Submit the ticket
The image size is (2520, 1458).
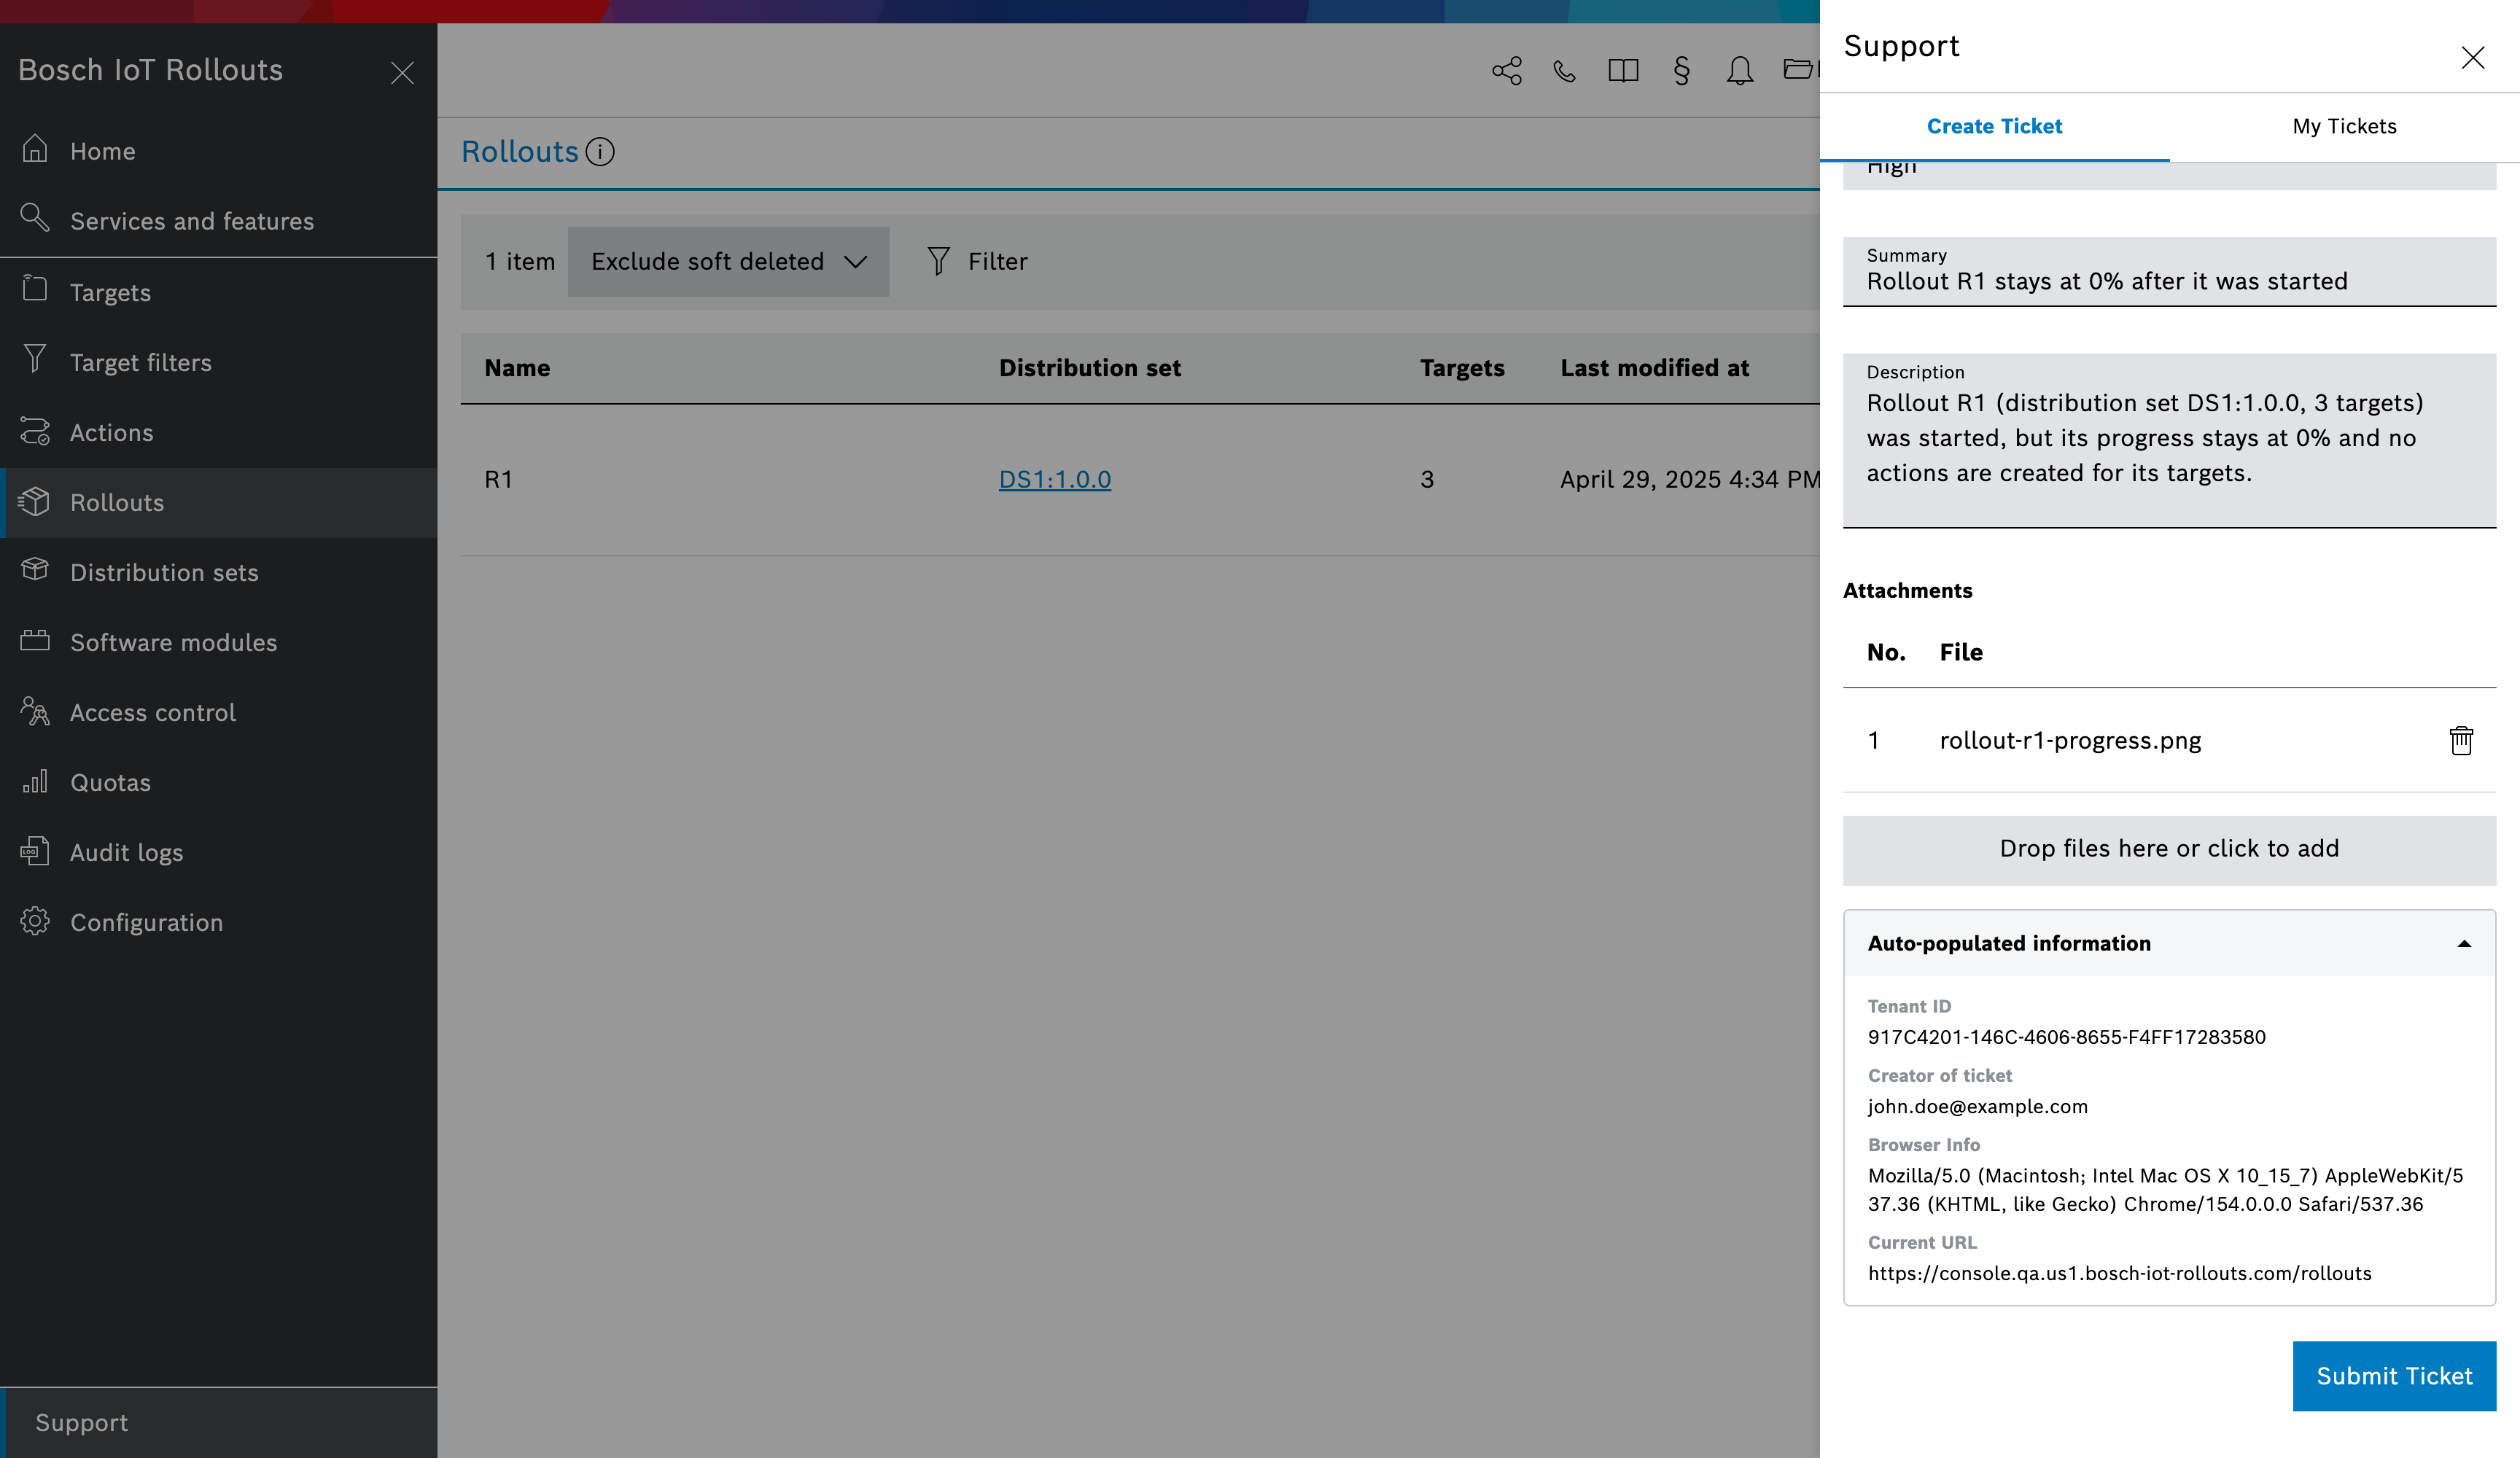click(x=2394, y=1376)
